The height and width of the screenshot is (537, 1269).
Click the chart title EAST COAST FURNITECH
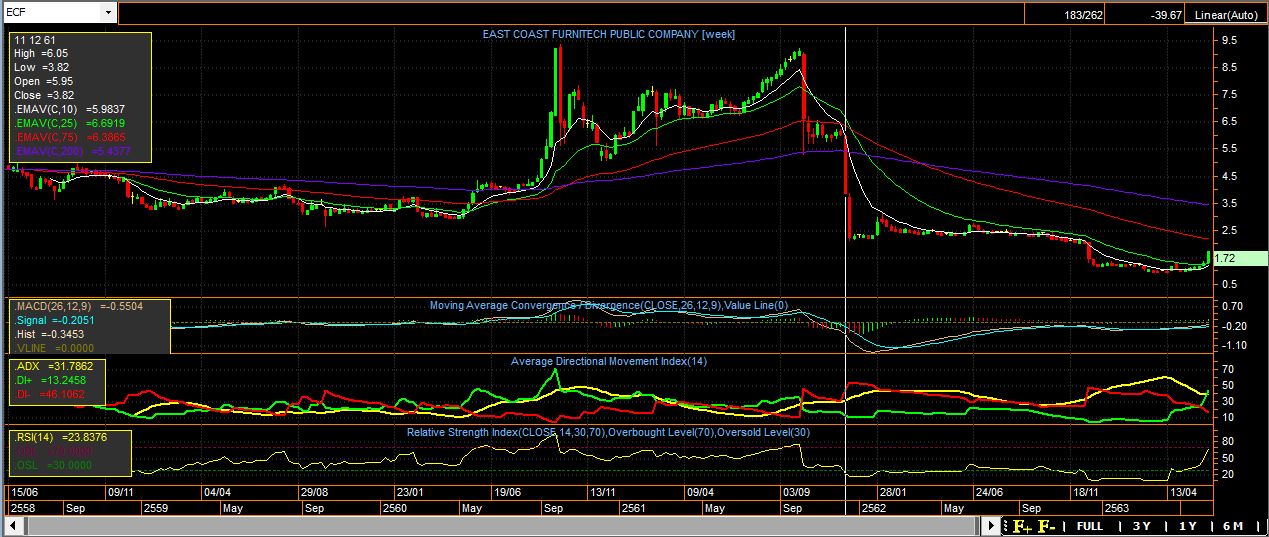[608, 34]
